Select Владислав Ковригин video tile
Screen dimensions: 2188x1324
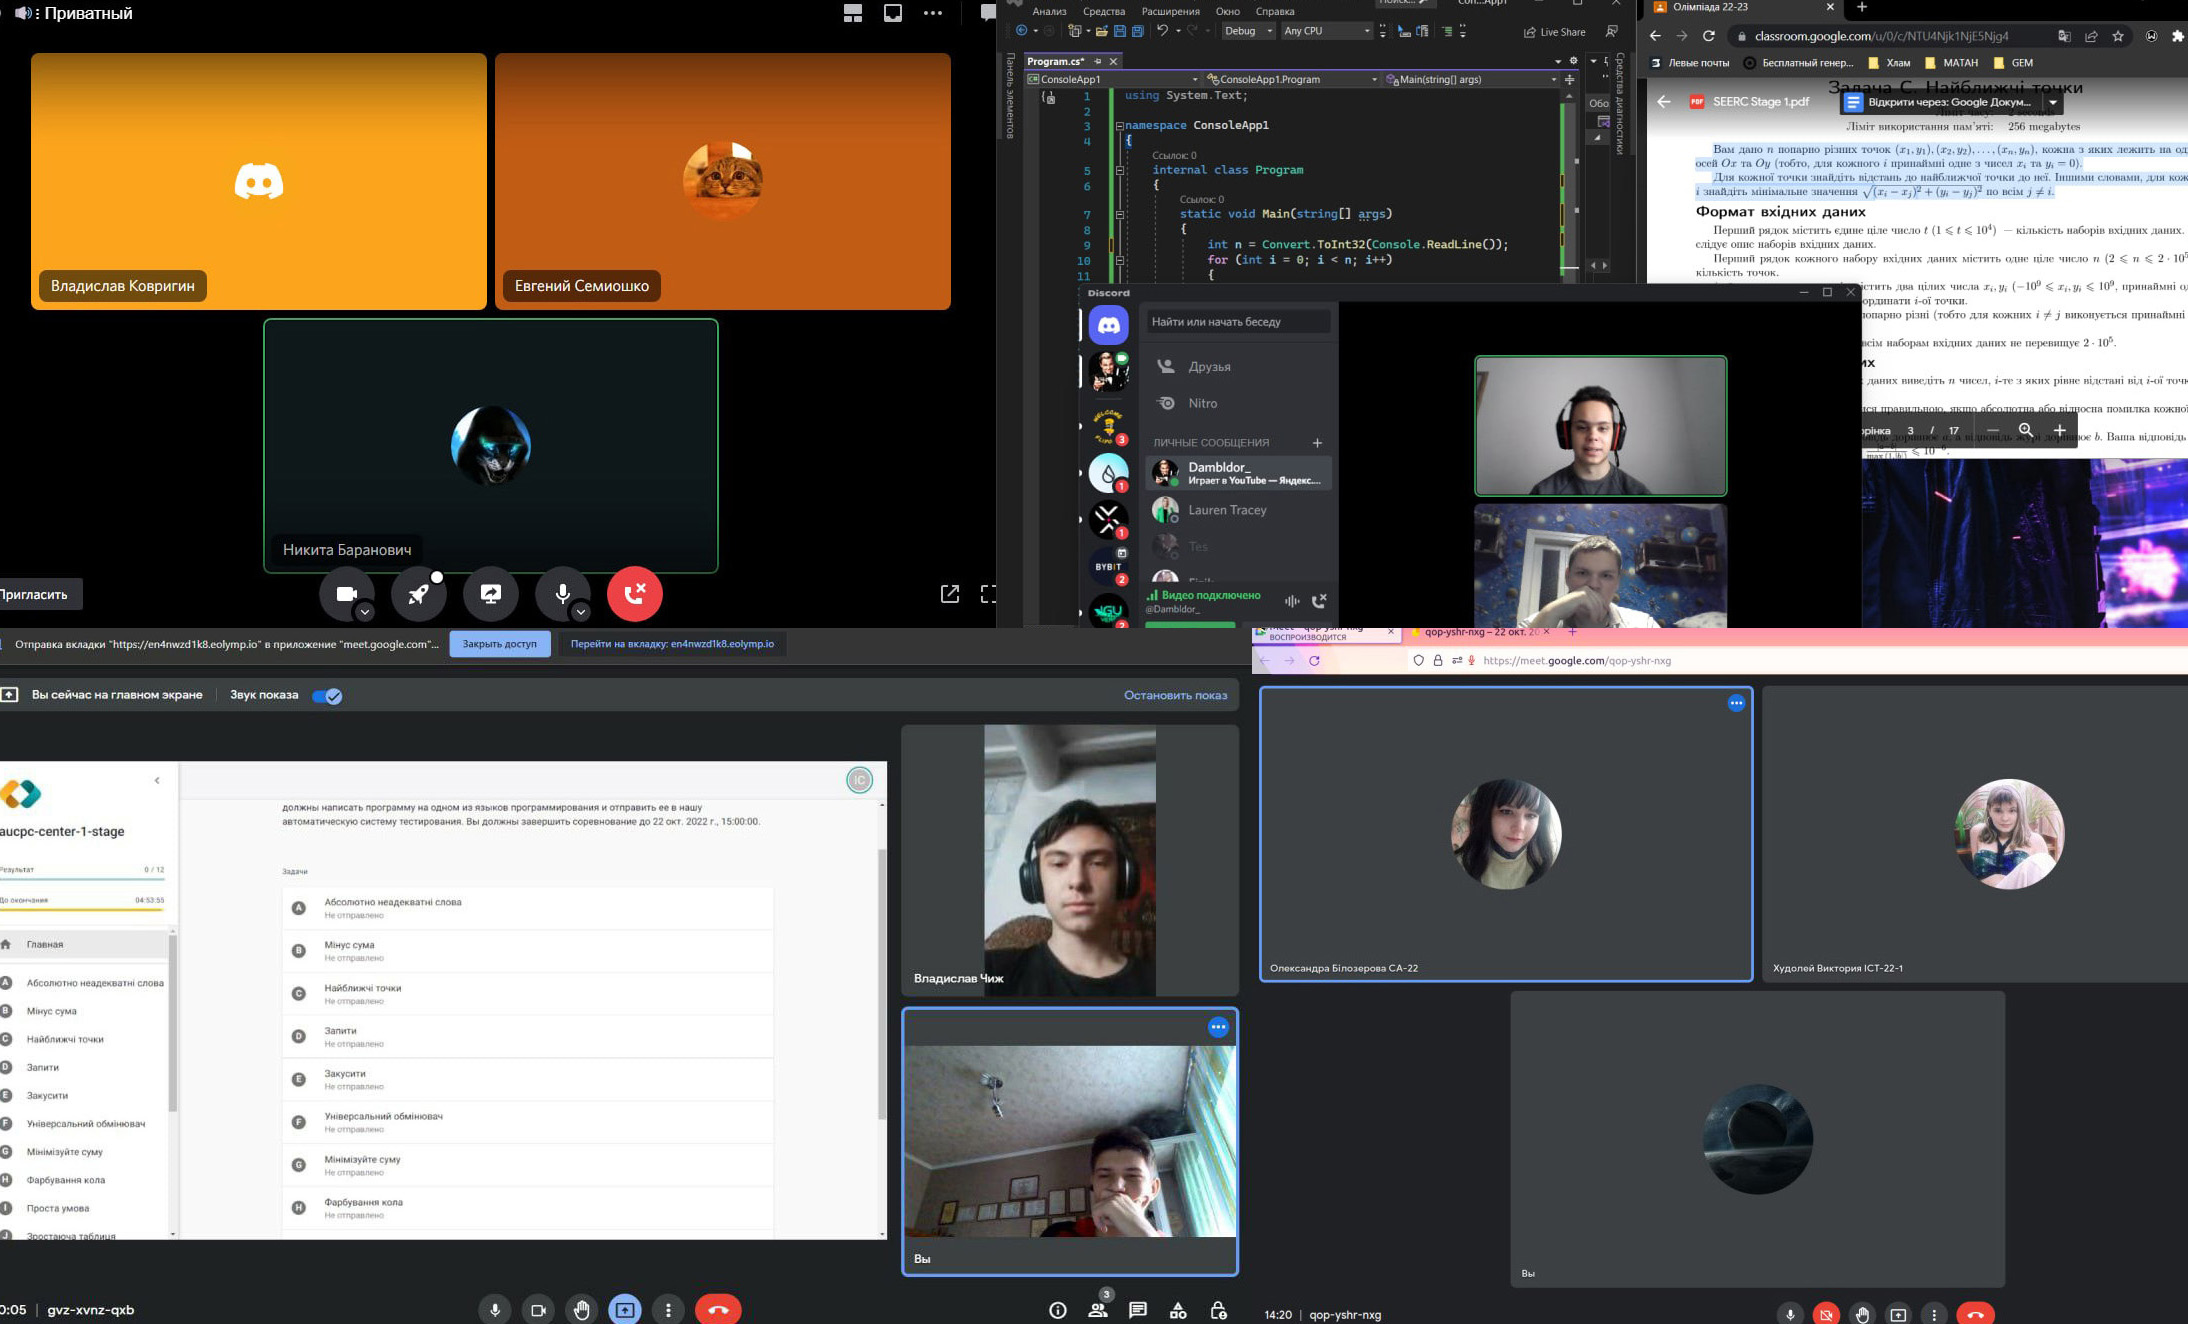coord(259,181)
